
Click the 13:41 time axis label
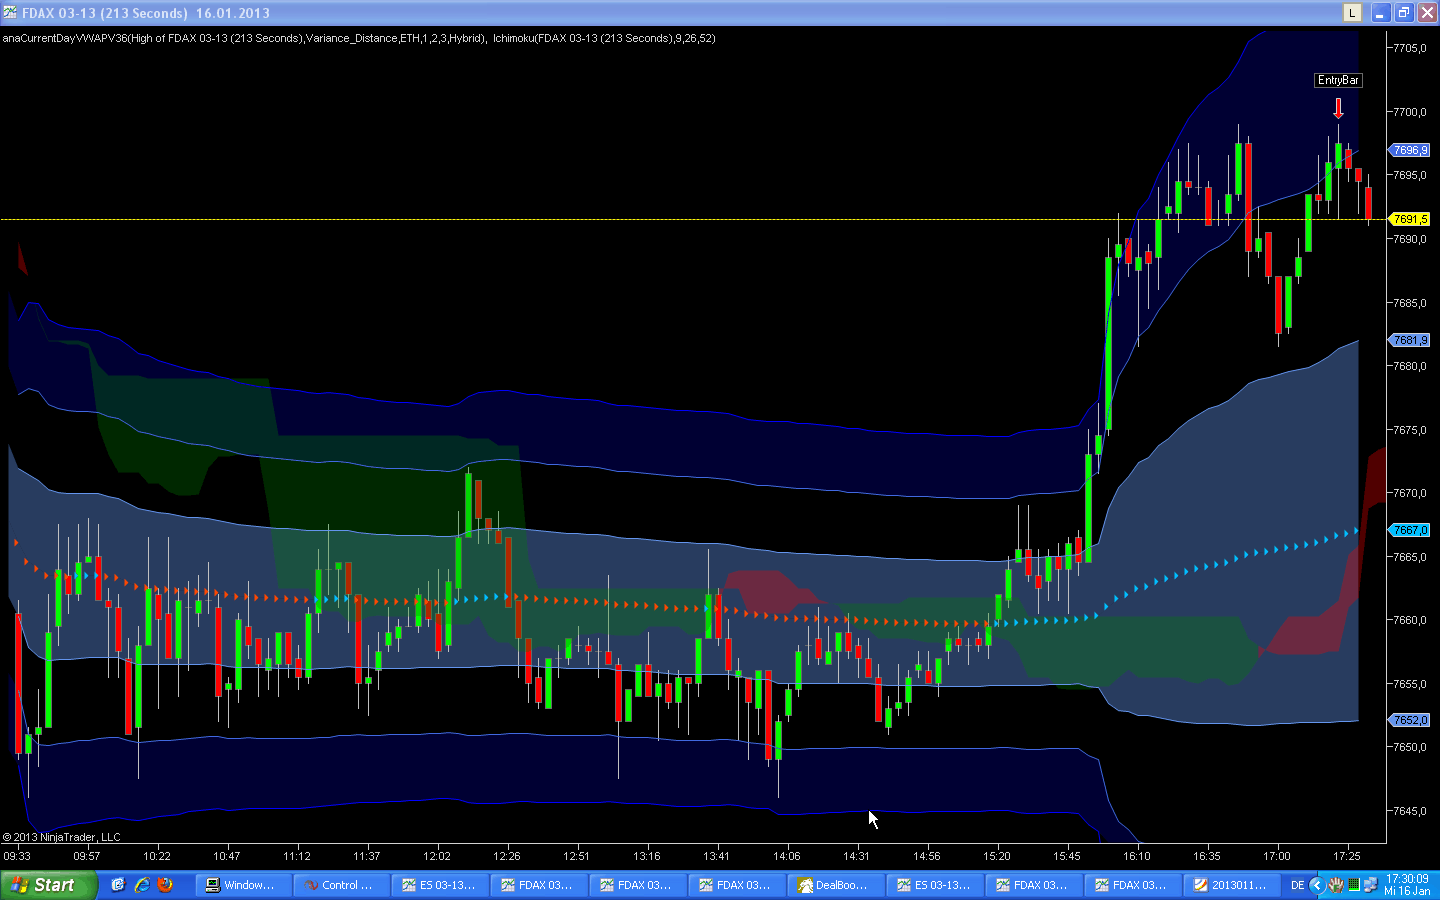tap(717, 856)
